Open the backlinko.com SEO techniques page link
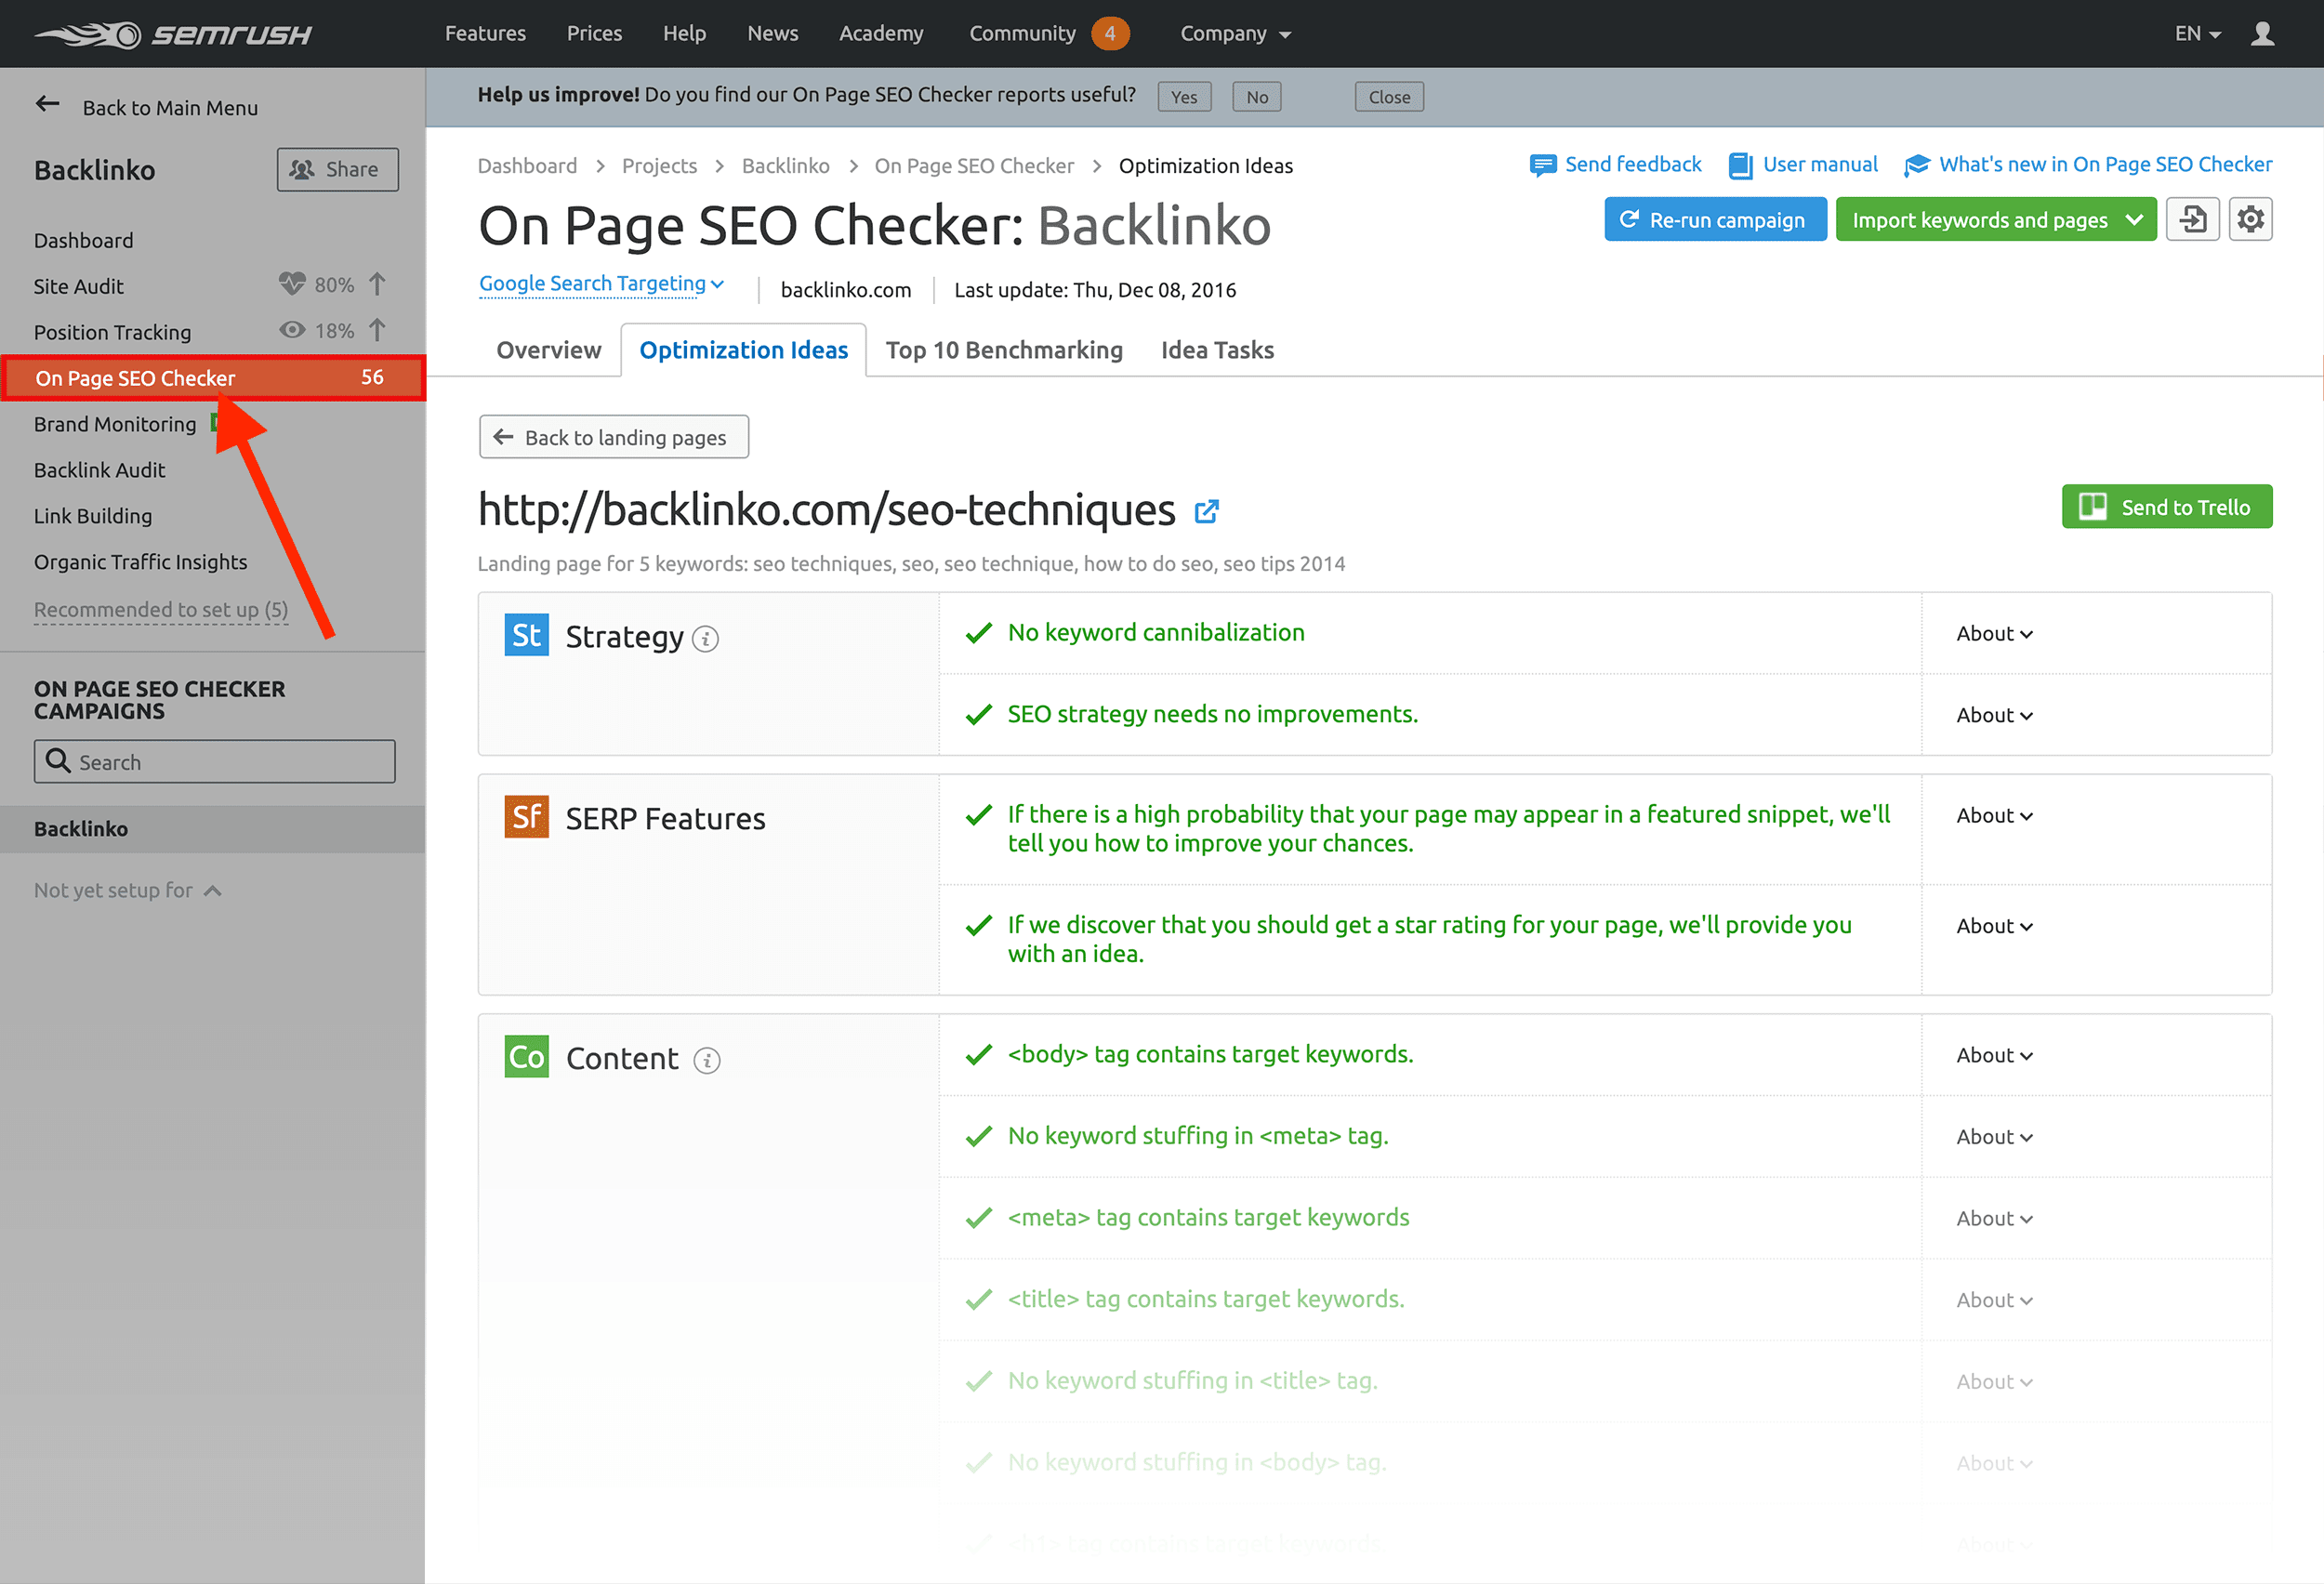The width and height of the screenshot is (2324, 1584). click(x=1209, y=510)
